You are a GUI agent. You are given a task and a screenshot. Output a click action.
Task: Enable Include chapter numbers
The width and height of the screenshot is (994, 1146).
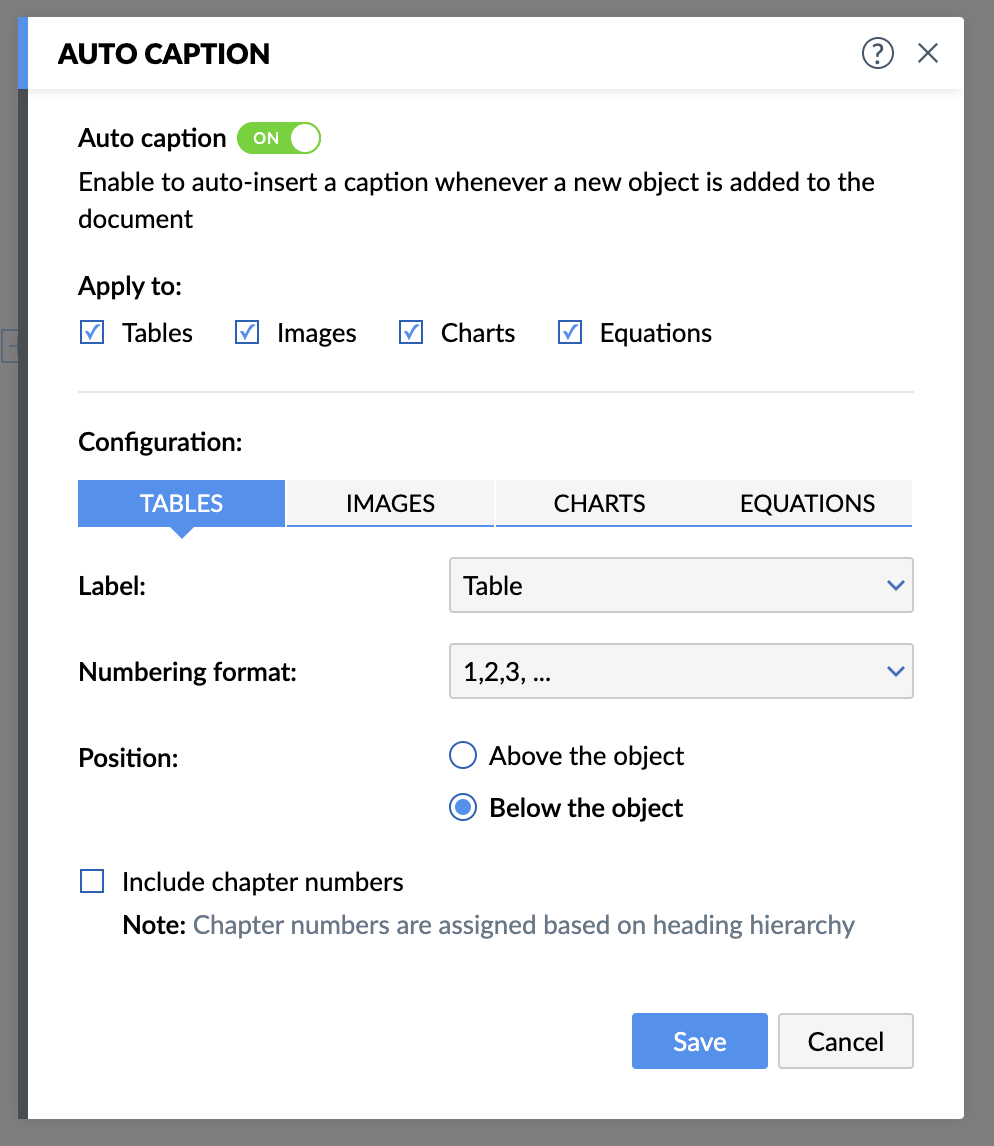92,882
